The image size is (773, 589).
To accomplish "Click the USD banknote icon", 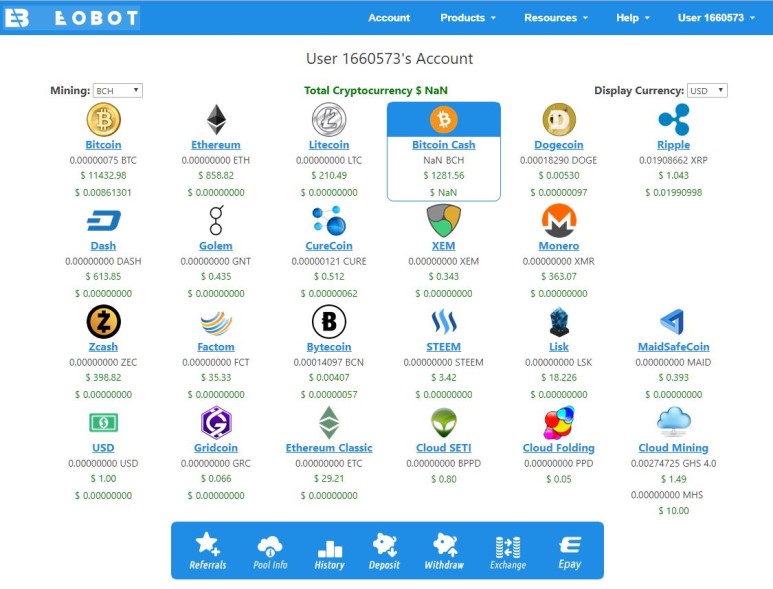I will [104, 422].
